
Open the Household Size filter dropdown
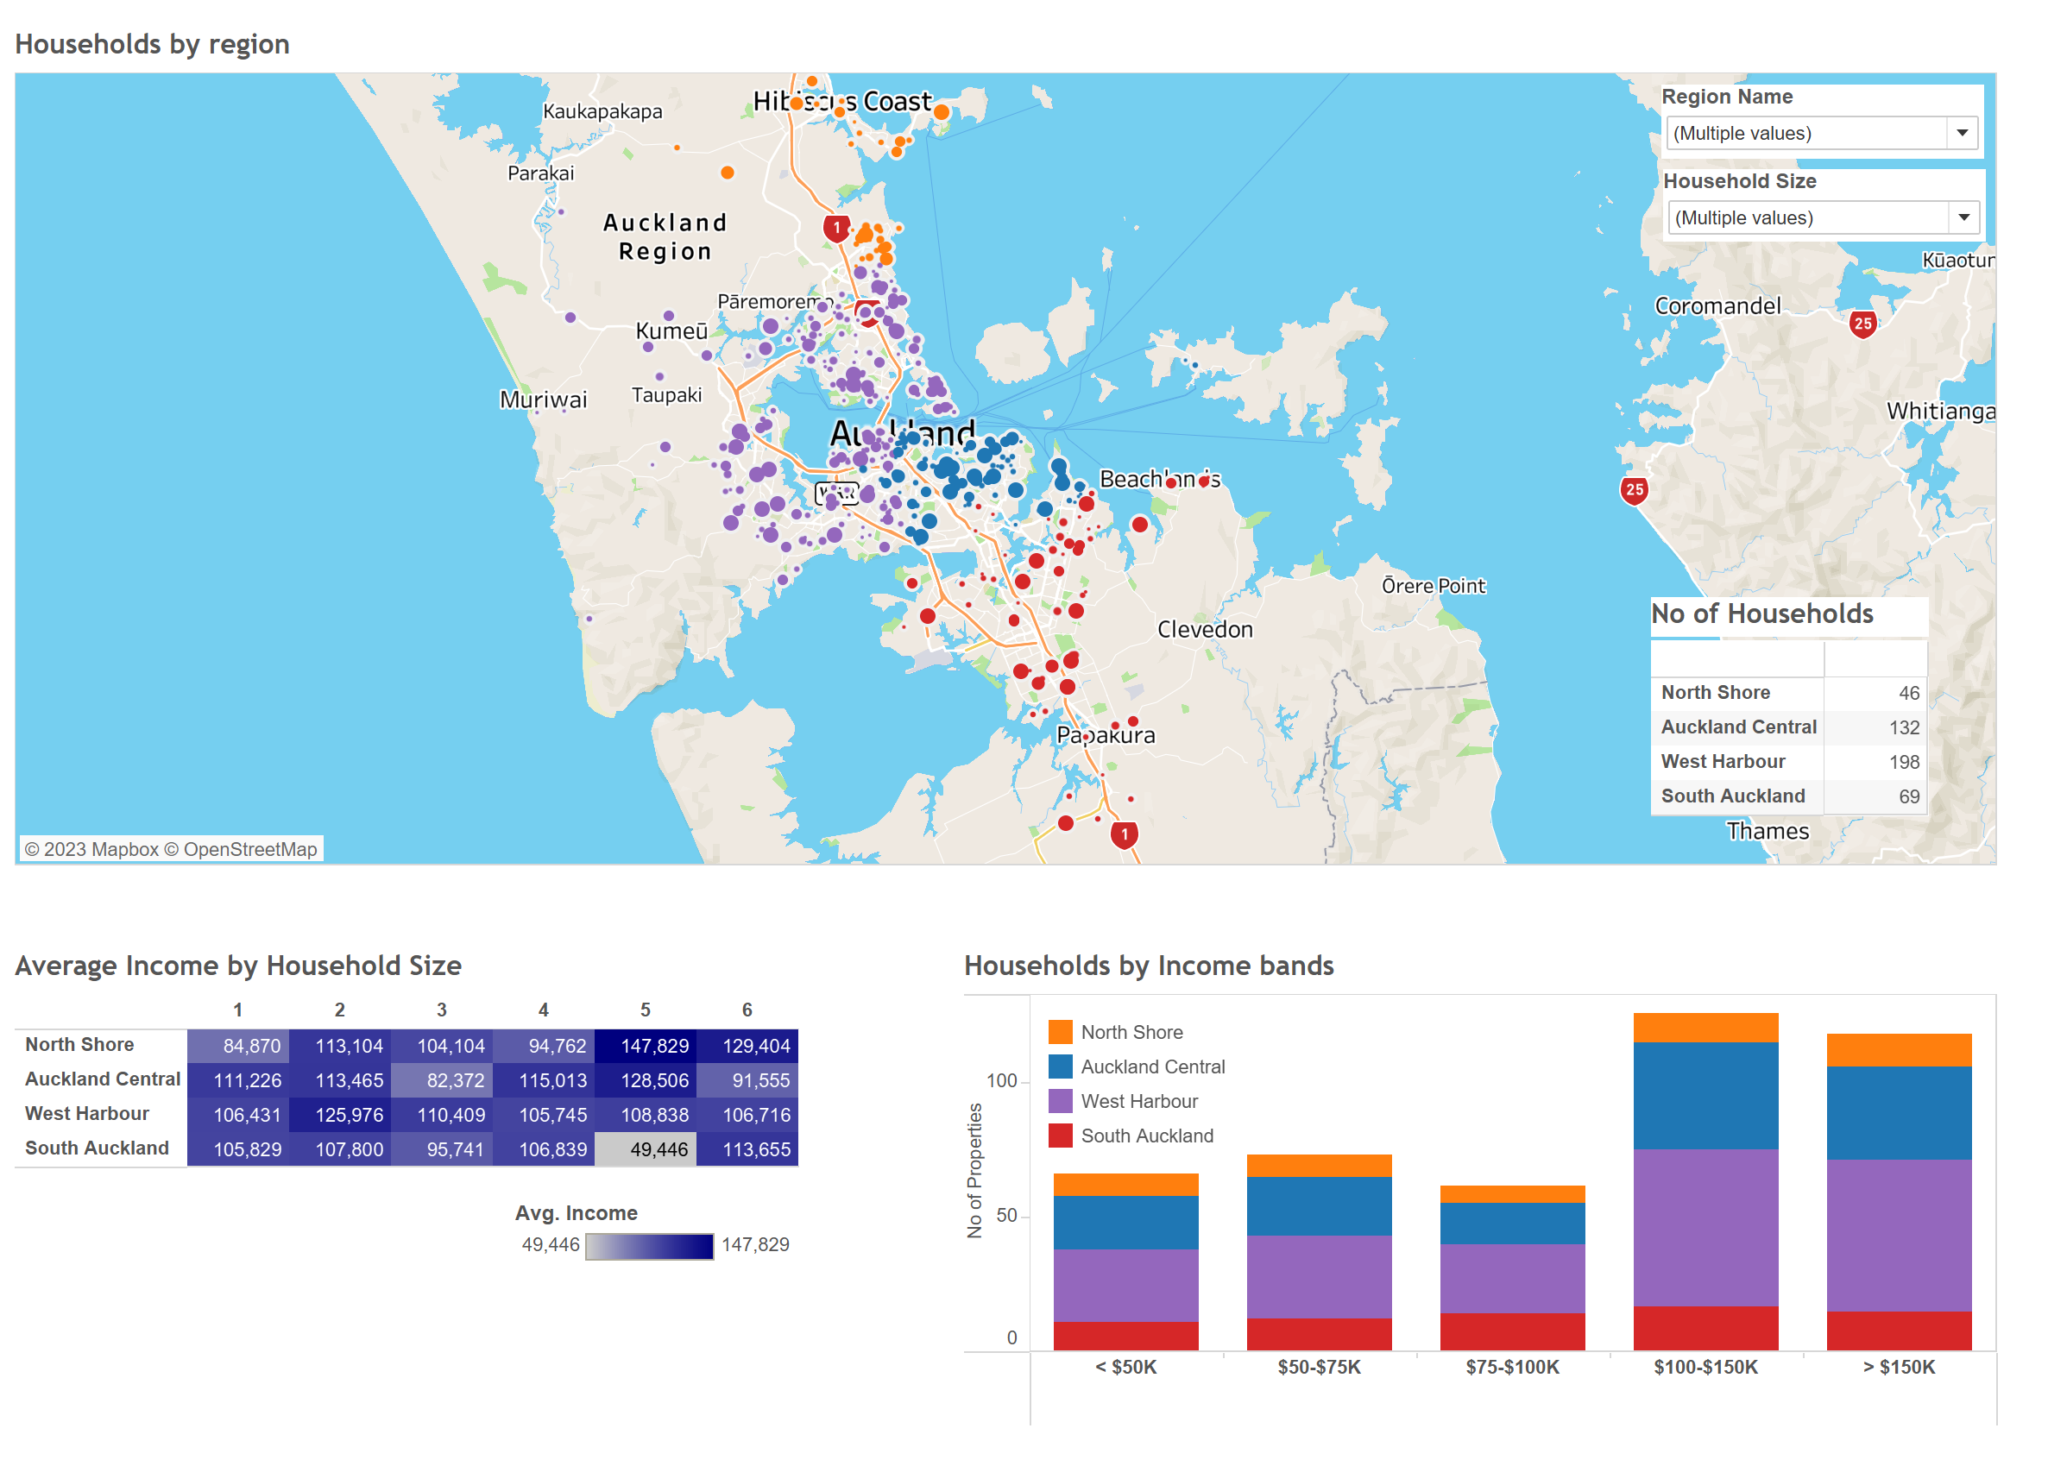coord(1963,217)
